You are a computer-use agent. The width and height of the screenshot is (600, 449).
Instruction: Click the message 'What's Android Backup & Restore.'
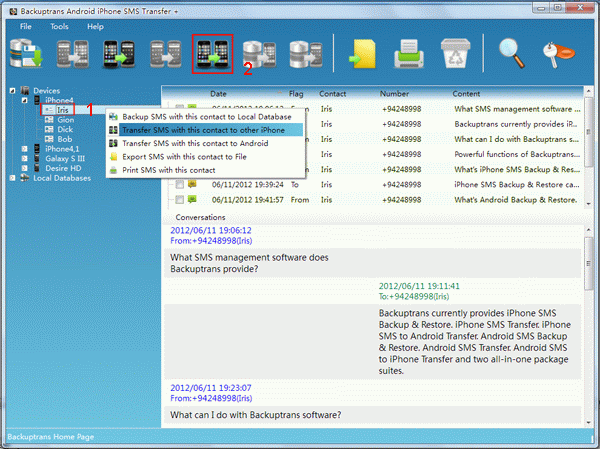(515, 199)
